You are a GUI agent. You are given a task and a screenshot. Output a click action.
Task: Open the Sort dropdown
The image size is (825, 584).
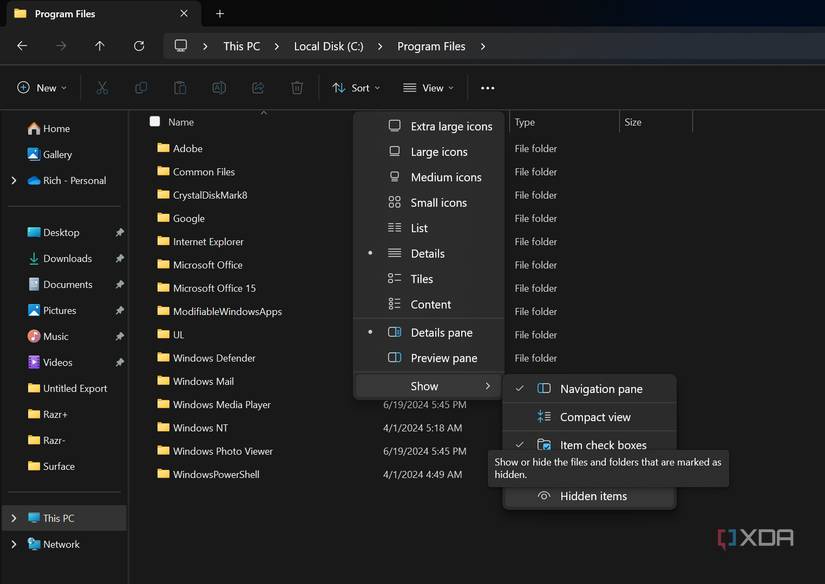point(355,88)
